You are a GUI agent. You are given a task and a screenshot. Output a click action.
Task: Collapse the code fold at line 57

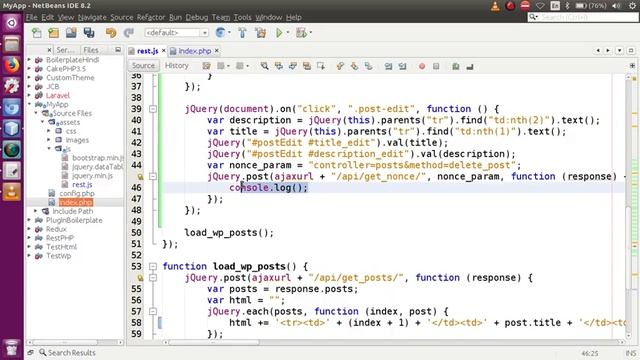(x=153, y=311)
